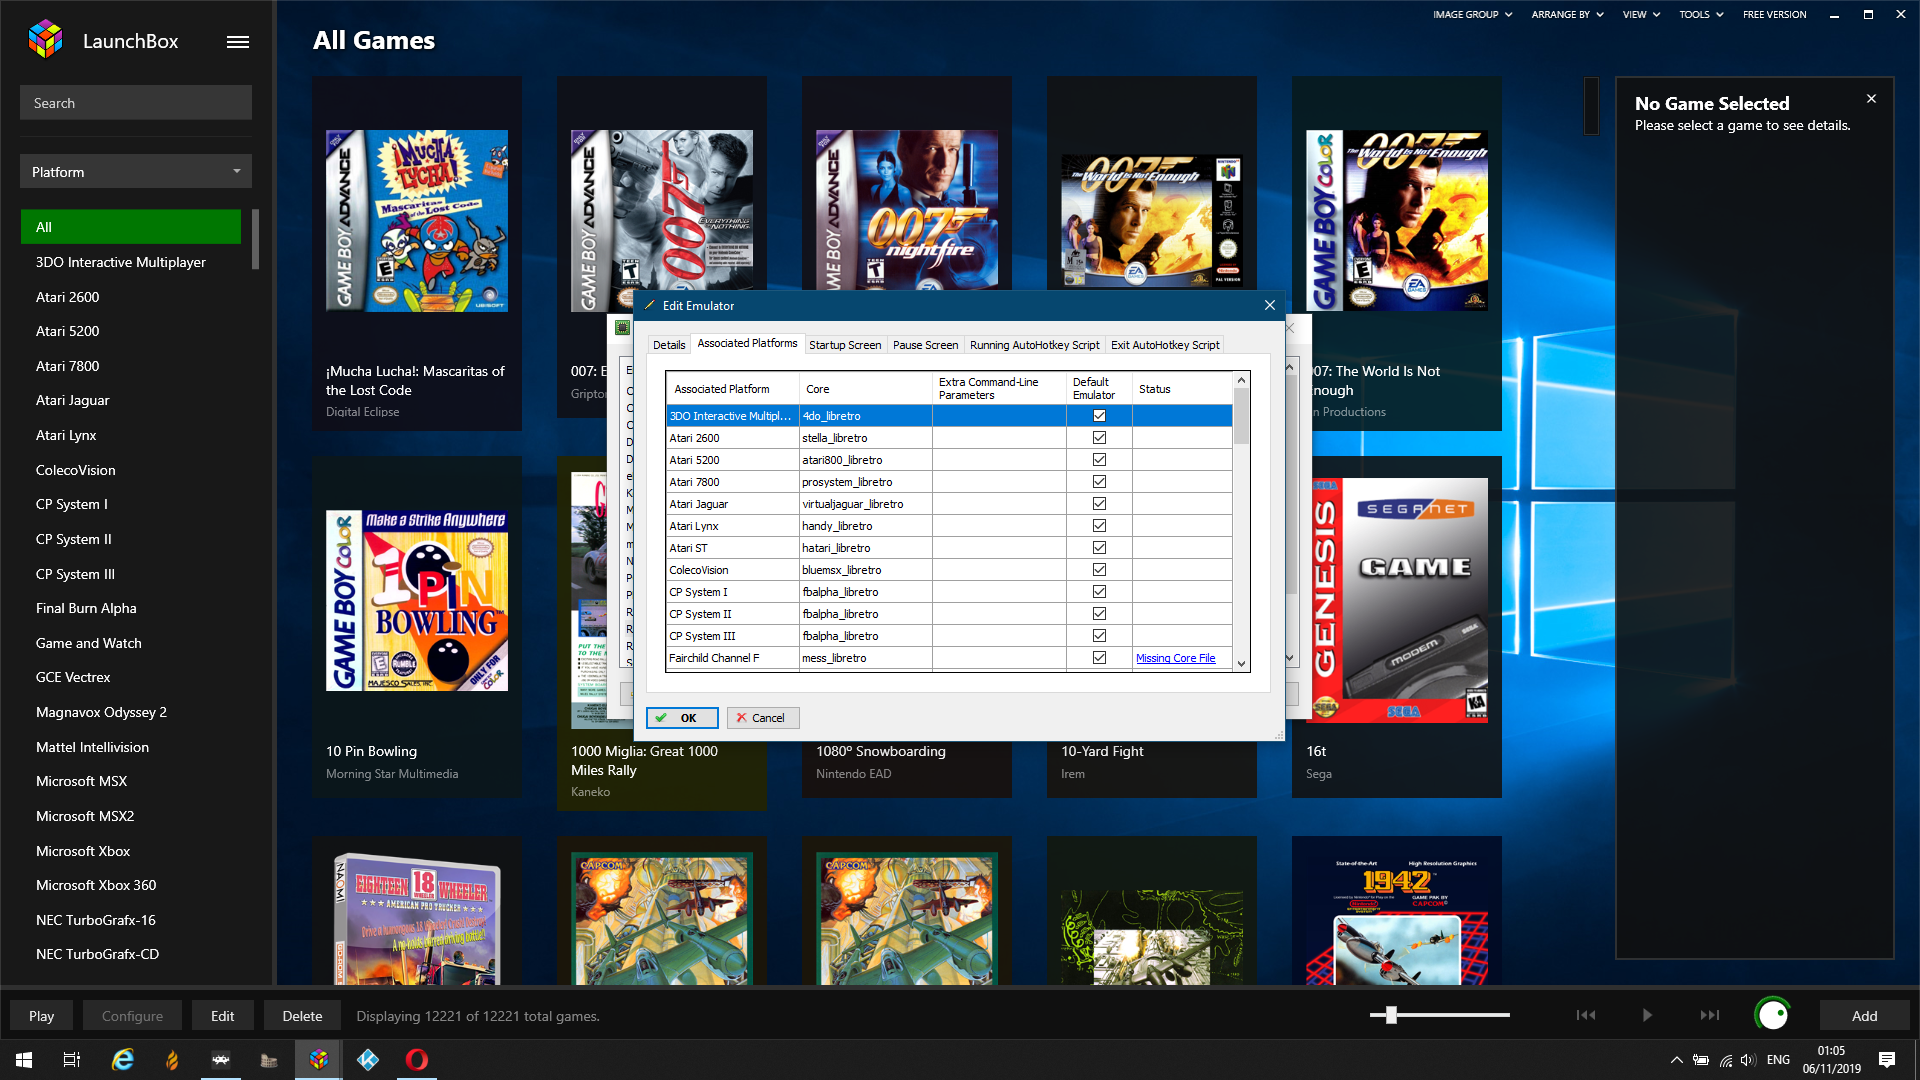
Task: Show hidden system tray icons
Action: click(x=1676, y=1060)
